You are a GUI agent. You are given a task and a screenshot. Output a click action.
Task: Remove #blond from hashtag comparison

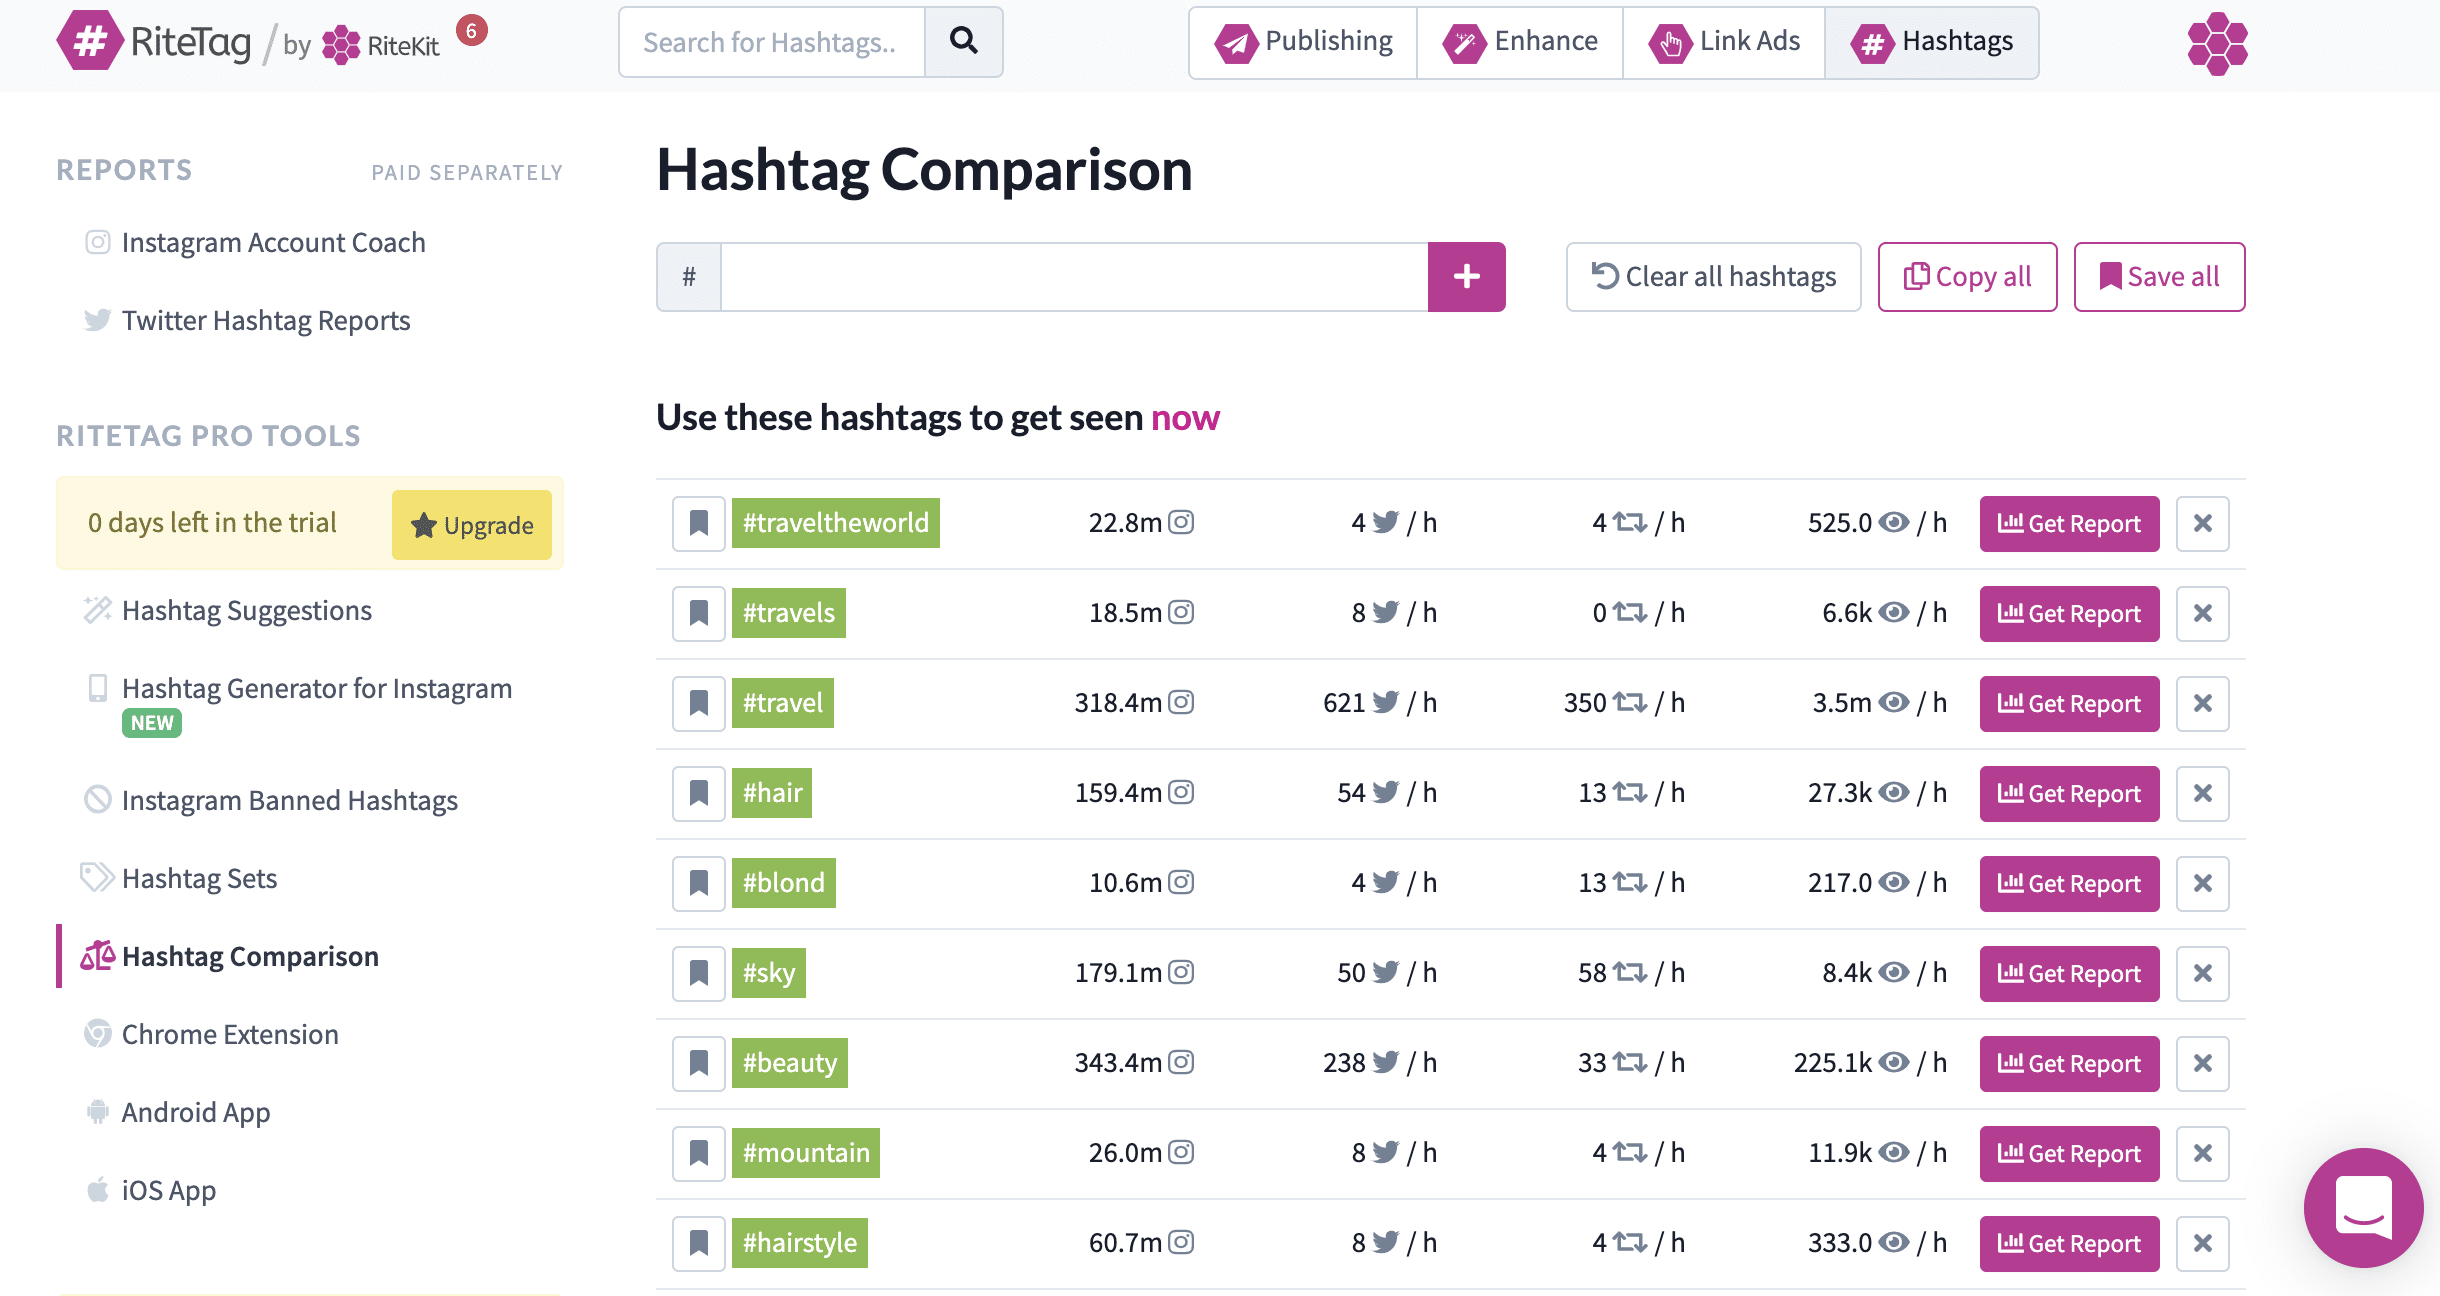tap(2201, 883)
